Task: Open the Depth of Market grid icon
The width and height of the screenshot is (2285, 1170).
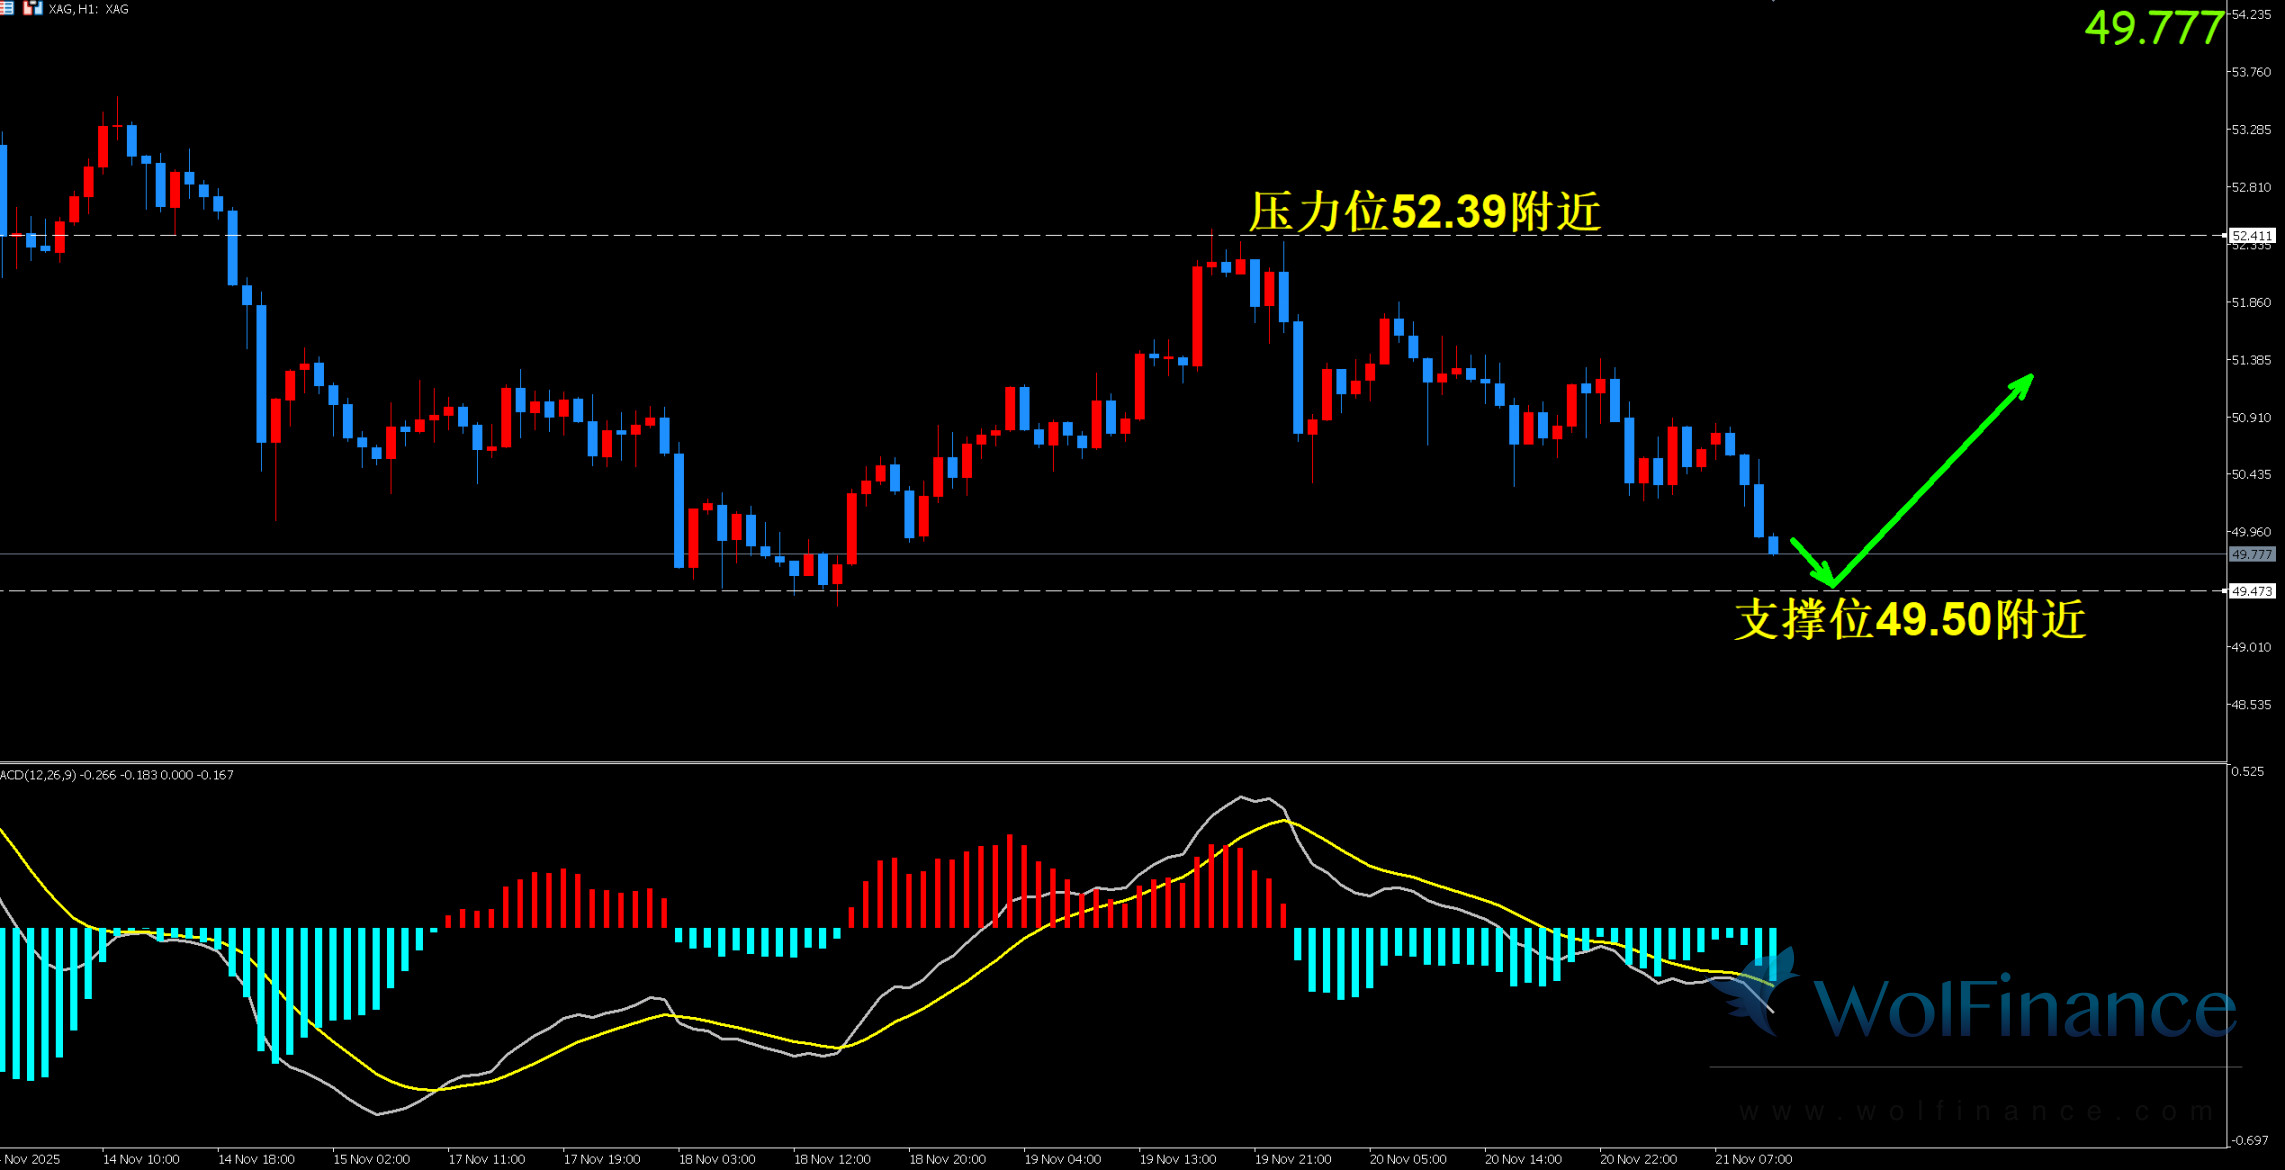Action: pyautogui.click(x=7, y=8)
